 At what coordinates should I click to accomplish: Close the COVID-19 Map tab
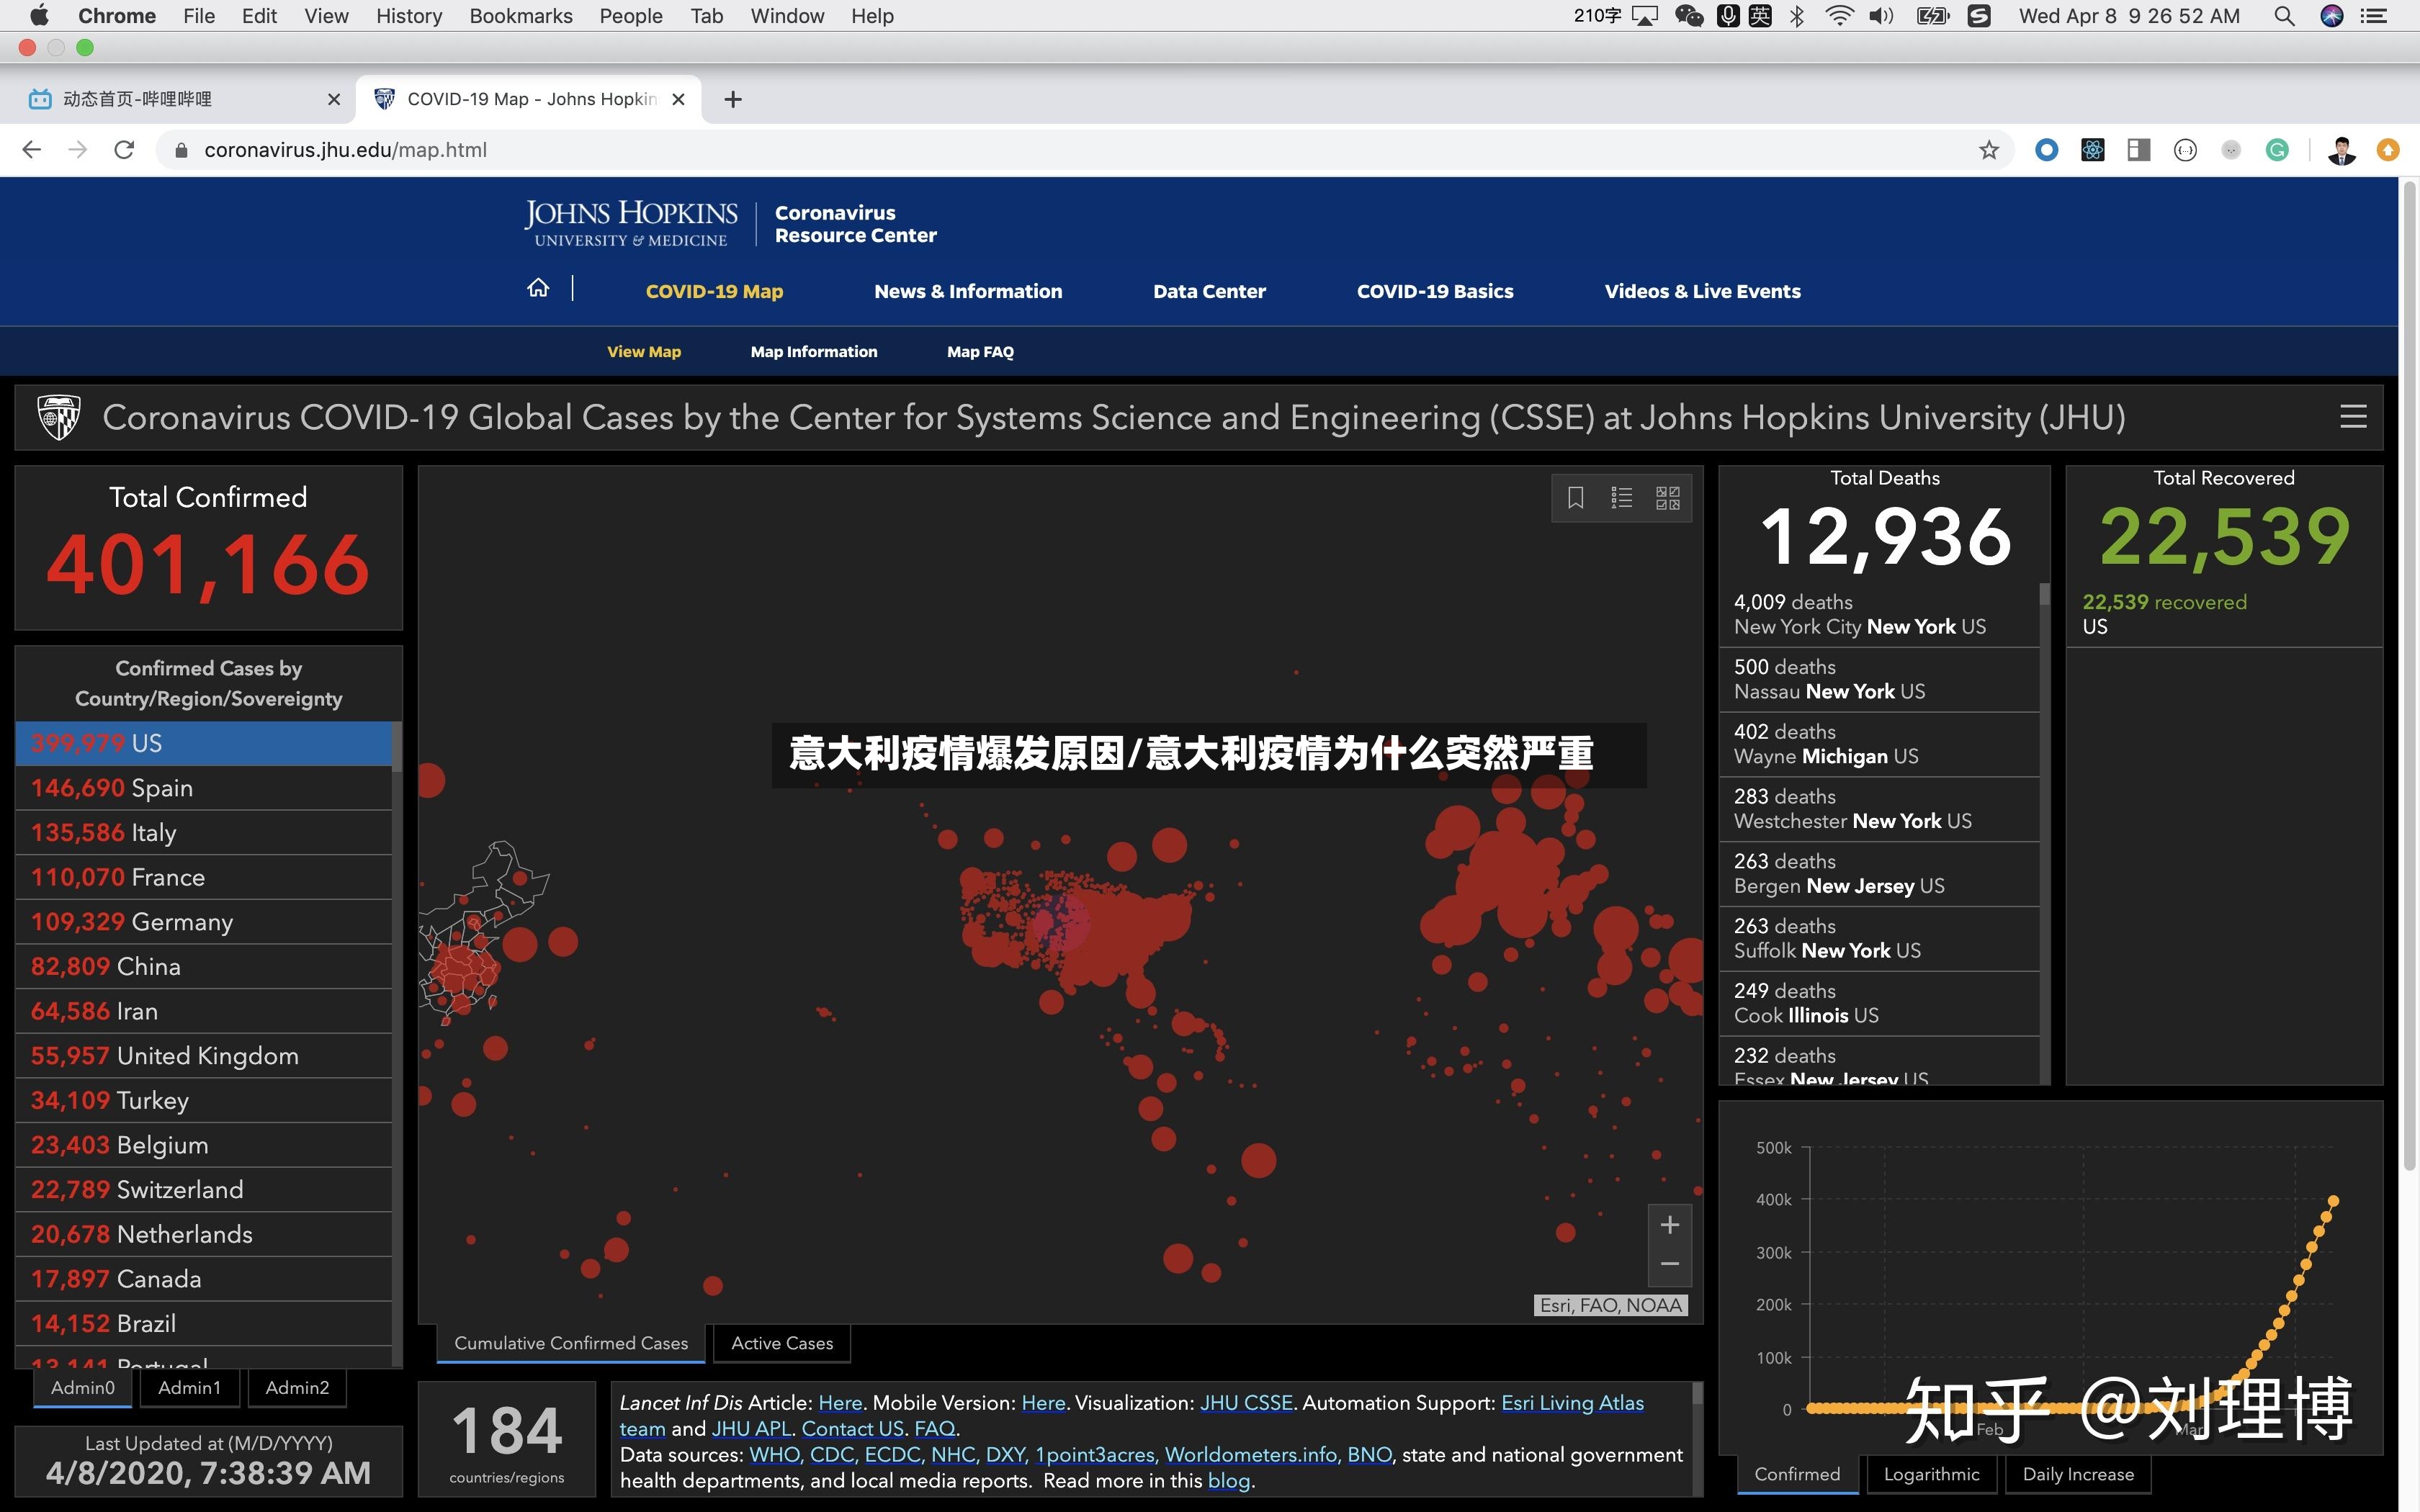click(x=678, y=99)
